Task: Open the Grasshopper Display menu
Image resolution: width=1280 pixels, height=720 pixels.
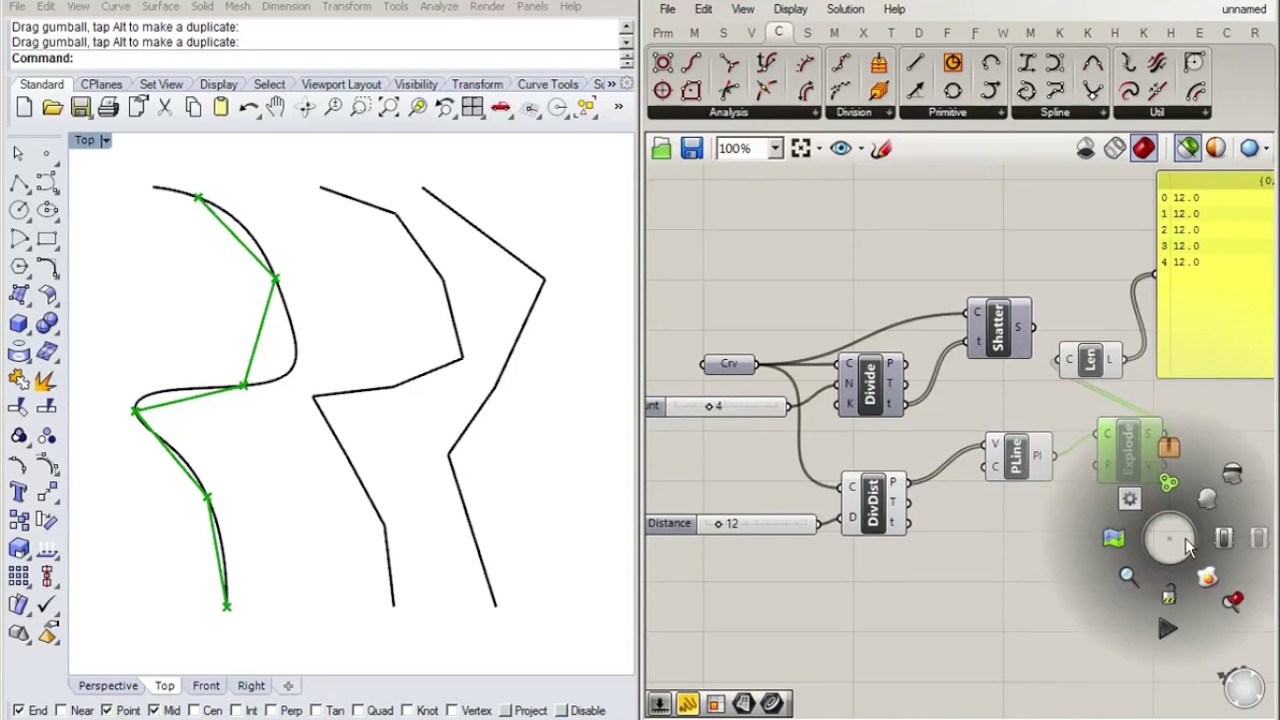Action: click(x=790, y=9)
